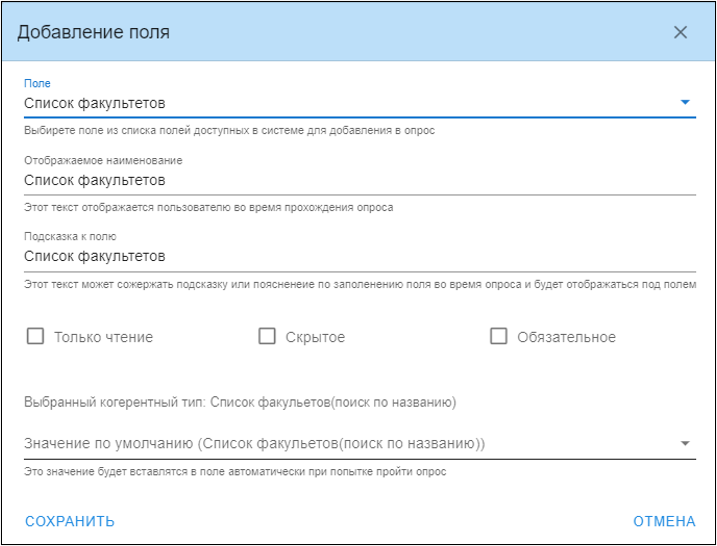The height and width of the screenshot is (546, 717).
Task: Close the Добавление поля dialog
Action: click(680, 32)
